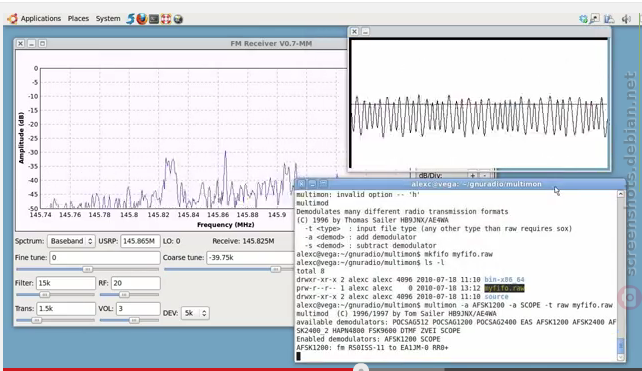
Task: Close the scope waveform window
Action: pyautogui.click(x=355, y=32)
